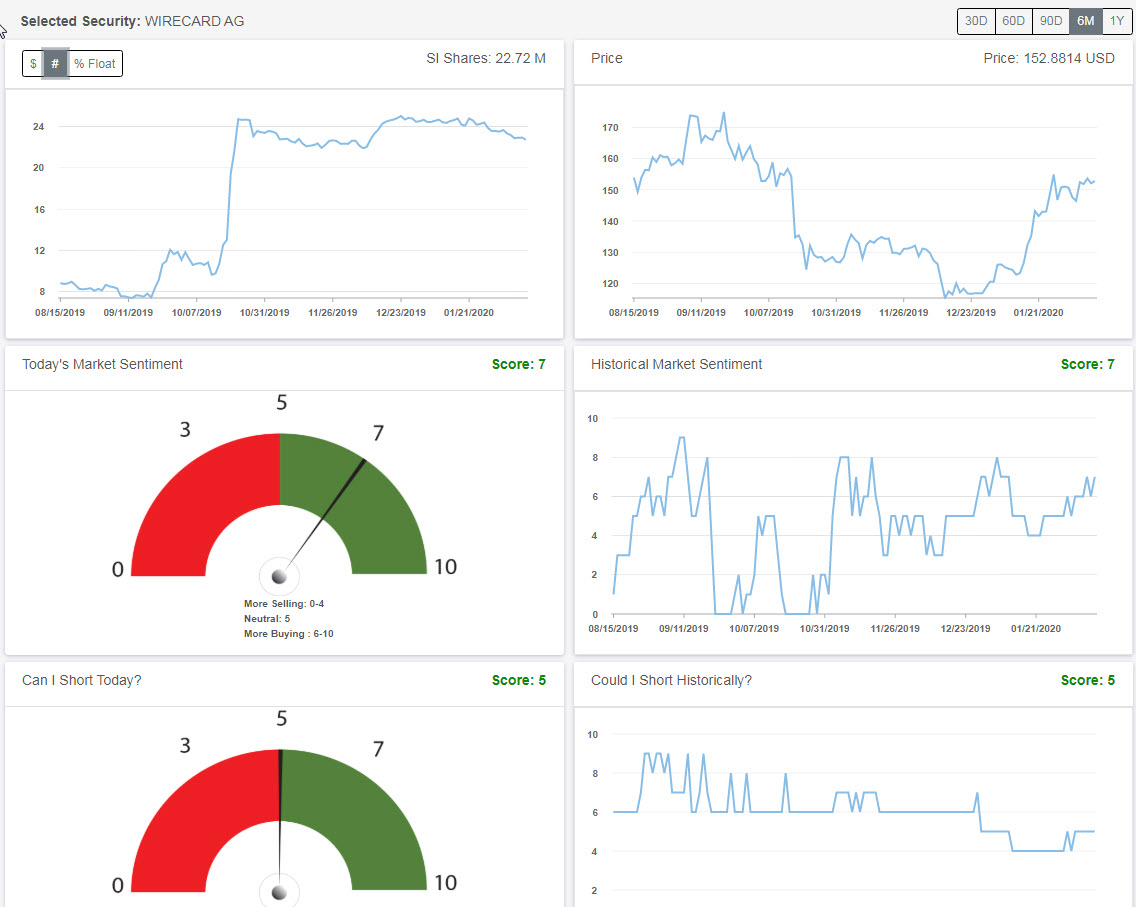Click the Price value readout
The width and height of the screenshot is (1136, 907).
[x=1048, y=58]
